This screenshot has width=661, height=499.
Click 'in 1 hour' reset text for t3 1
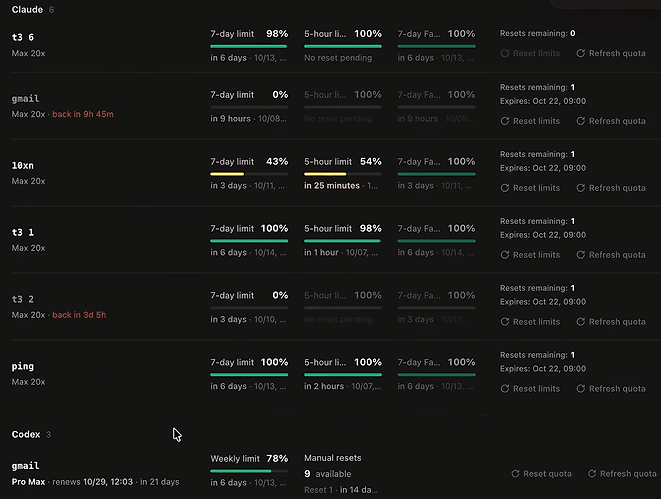pos(321,252)
